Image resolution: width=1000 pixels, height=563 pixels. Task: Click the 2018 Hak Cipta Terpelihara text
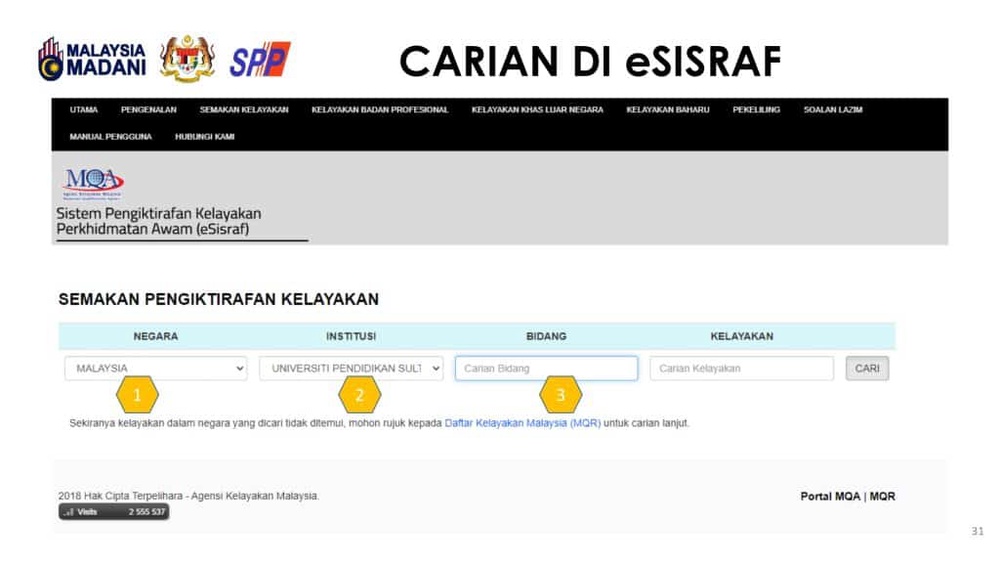(x=189, y=495)
